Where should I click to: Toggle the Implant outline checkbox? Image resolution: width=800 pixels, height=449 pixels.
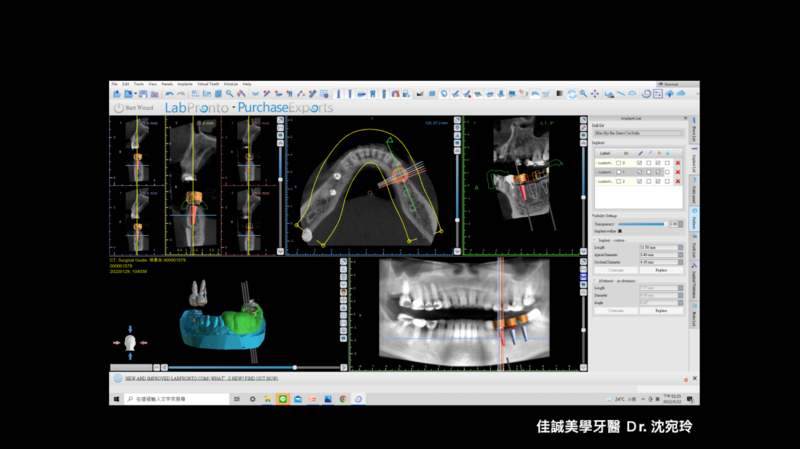(620, 231)
